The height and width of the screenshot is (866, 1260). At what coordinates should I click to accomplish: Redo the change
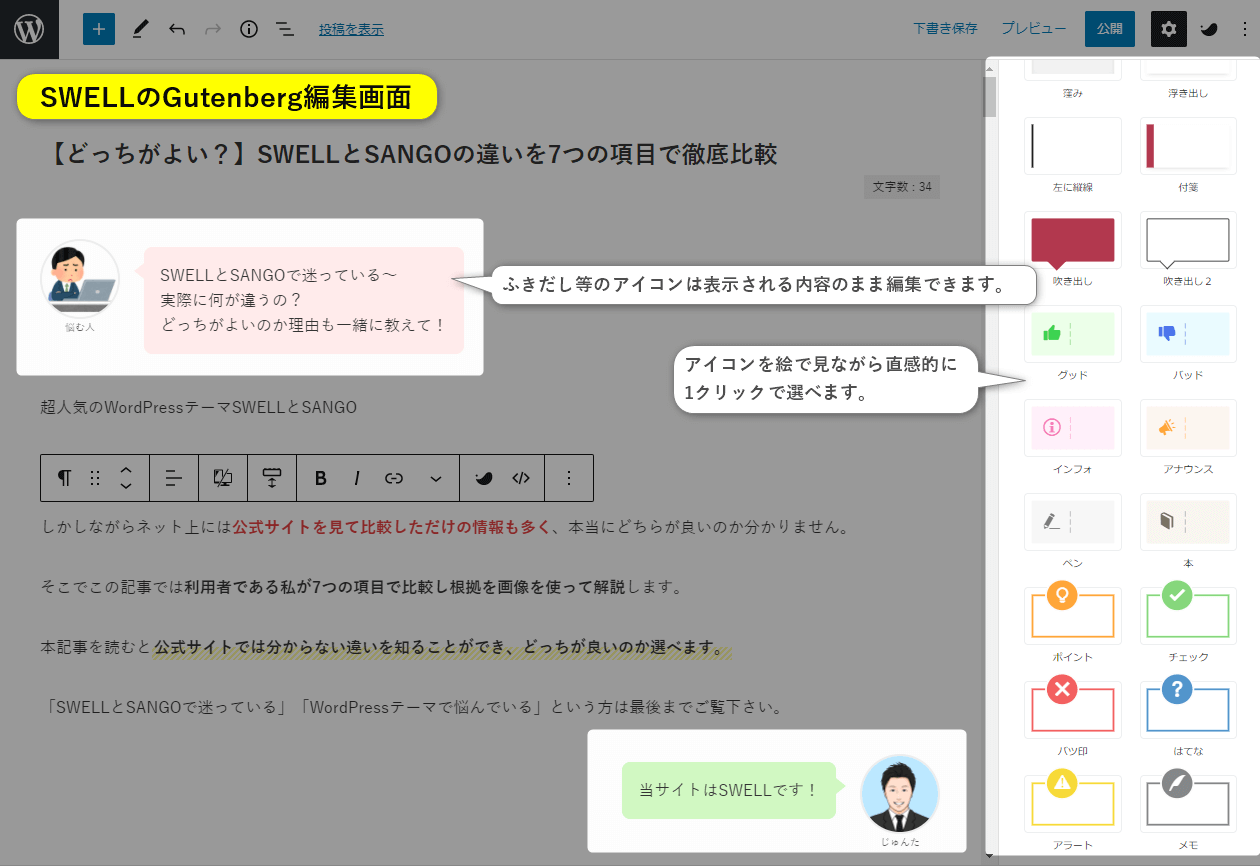(x=213, y=29)
